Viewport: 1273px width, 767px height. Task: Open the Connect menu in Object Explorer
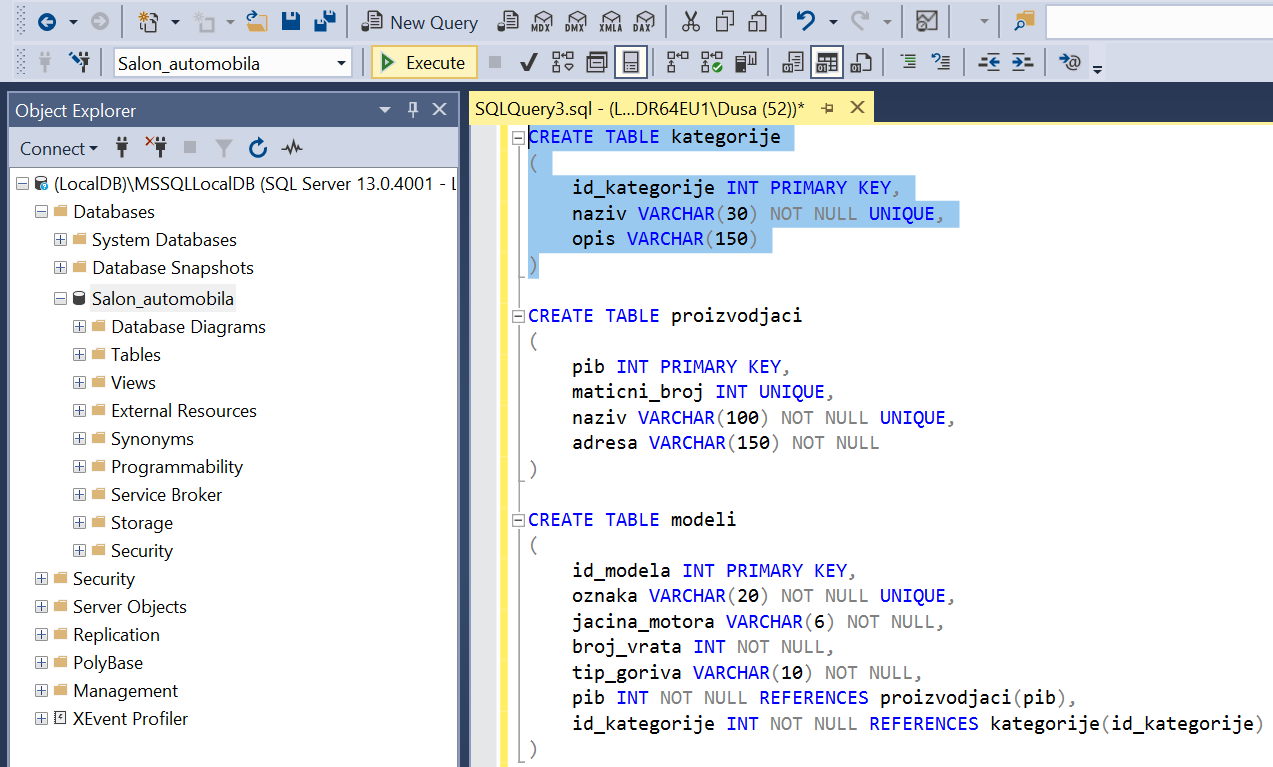[x=59, y=148]
